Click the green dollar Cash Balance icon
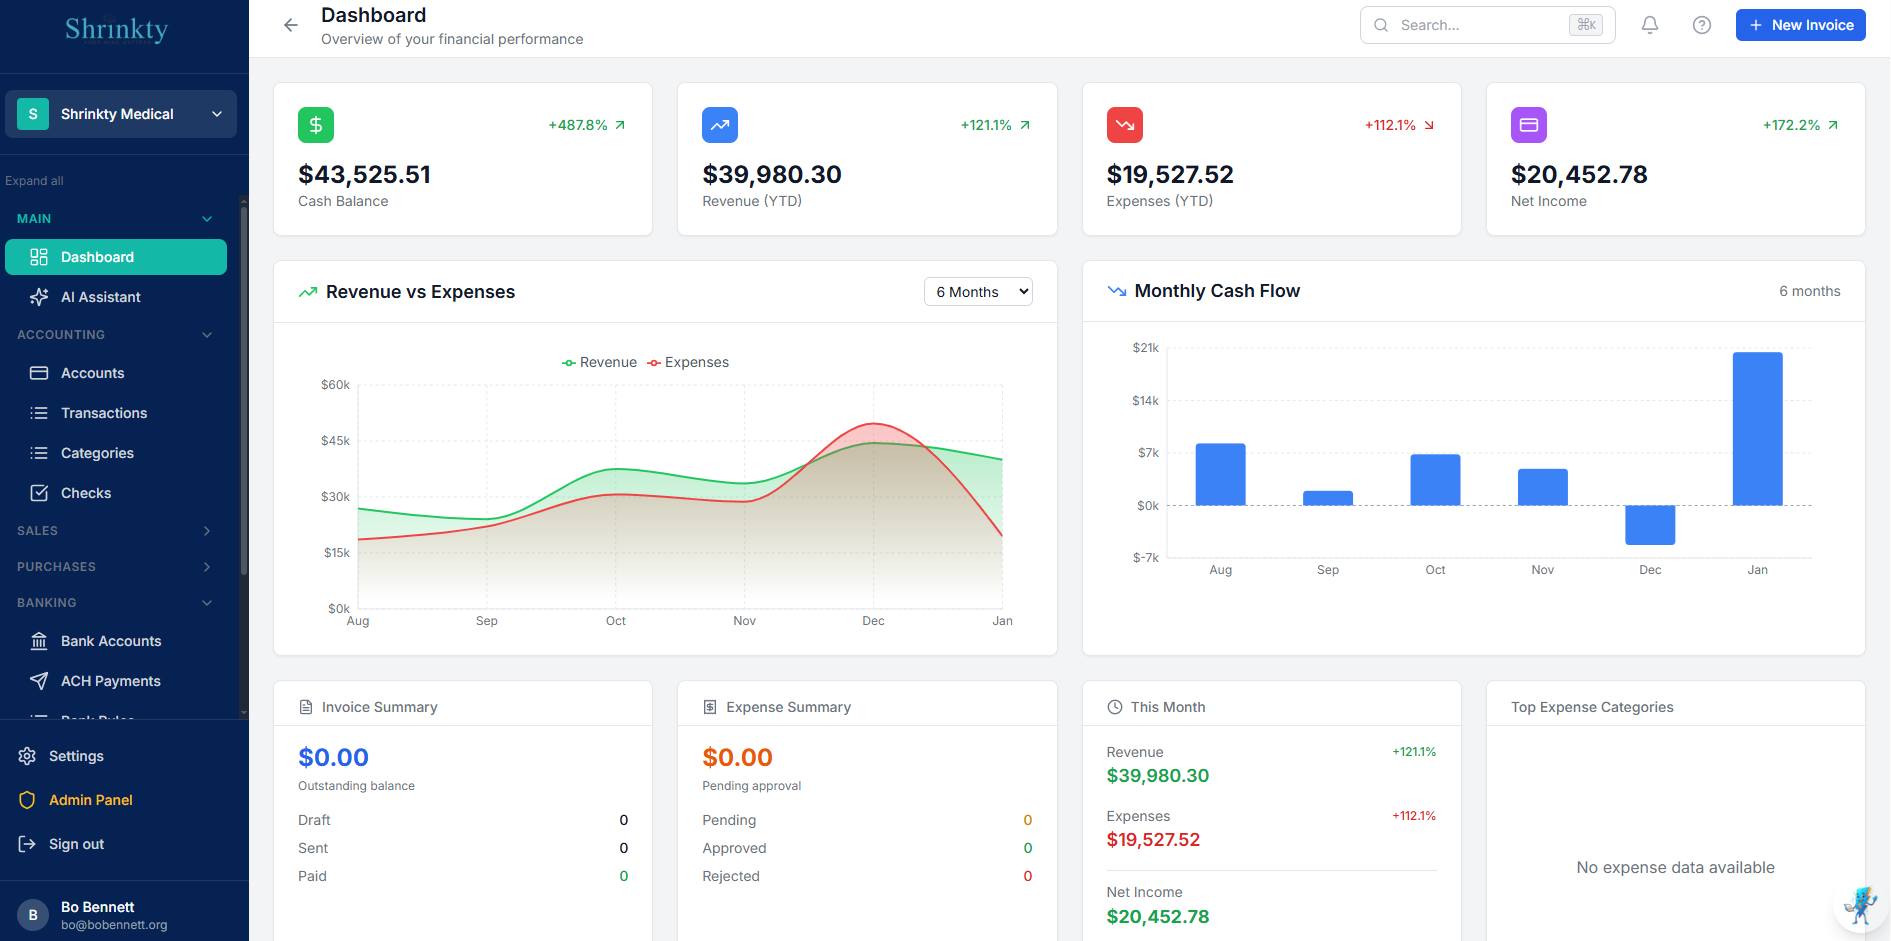The height and width of the screenshot is (941, 1891). point(316,125)
